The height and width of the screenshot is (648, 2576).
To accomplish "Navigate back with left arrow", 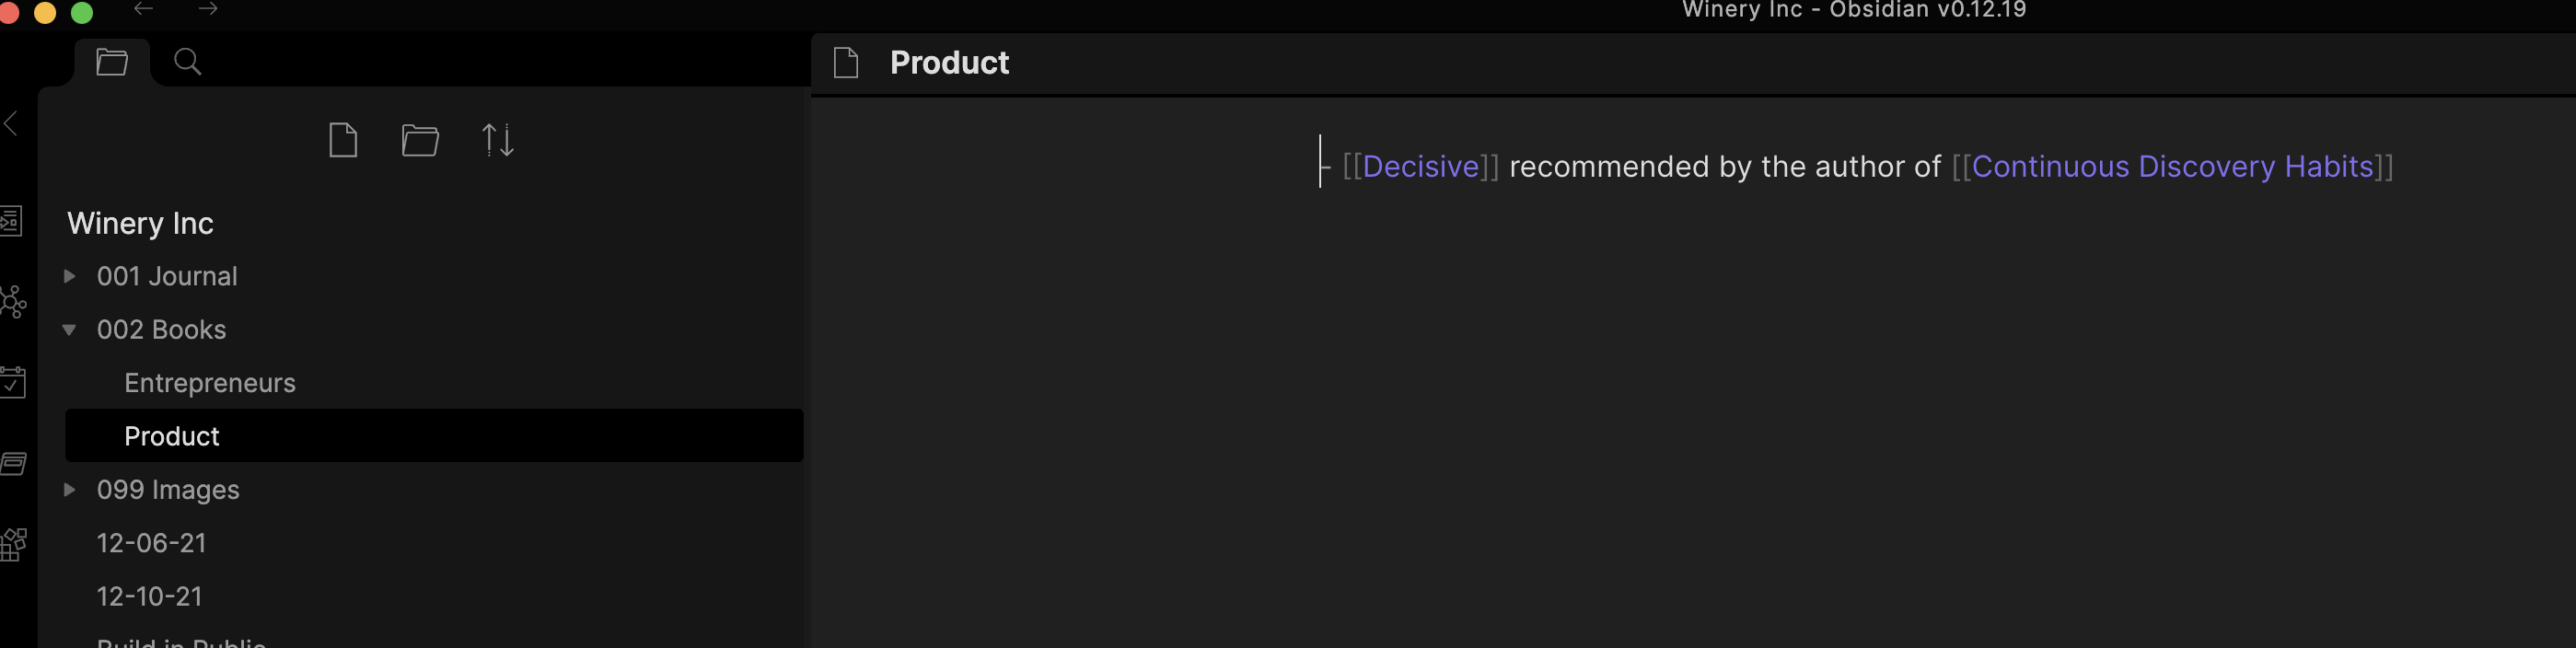I will pos(144,9).
